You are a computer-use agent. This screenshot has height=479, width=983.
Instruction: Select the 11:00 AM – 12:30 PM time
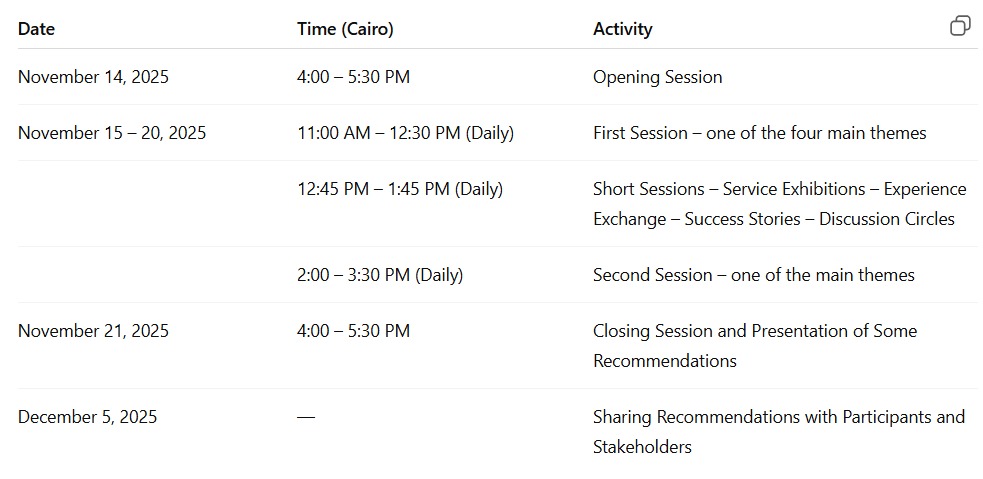click(405, 133)
